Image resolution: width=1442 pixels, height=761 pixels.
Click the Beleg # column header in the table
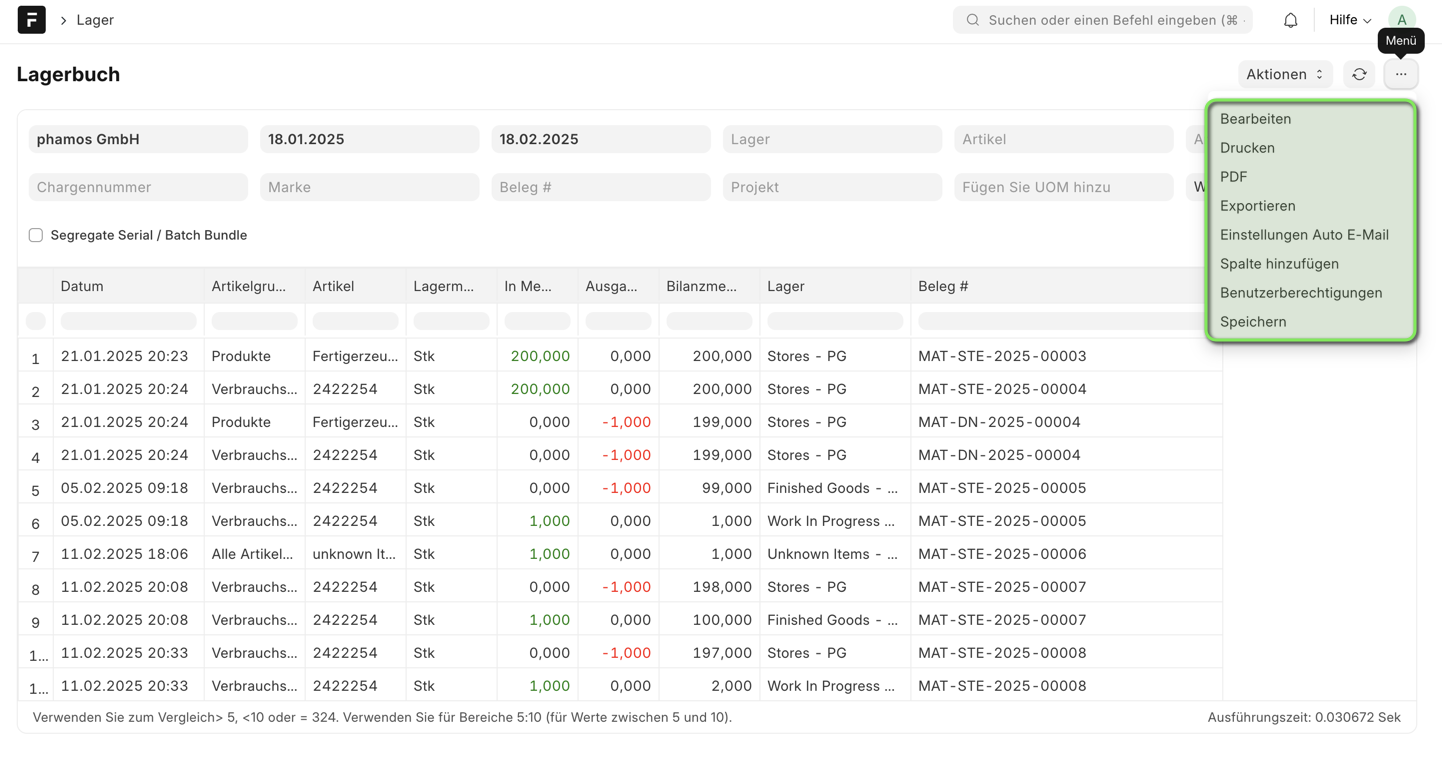click(1066, 286)
